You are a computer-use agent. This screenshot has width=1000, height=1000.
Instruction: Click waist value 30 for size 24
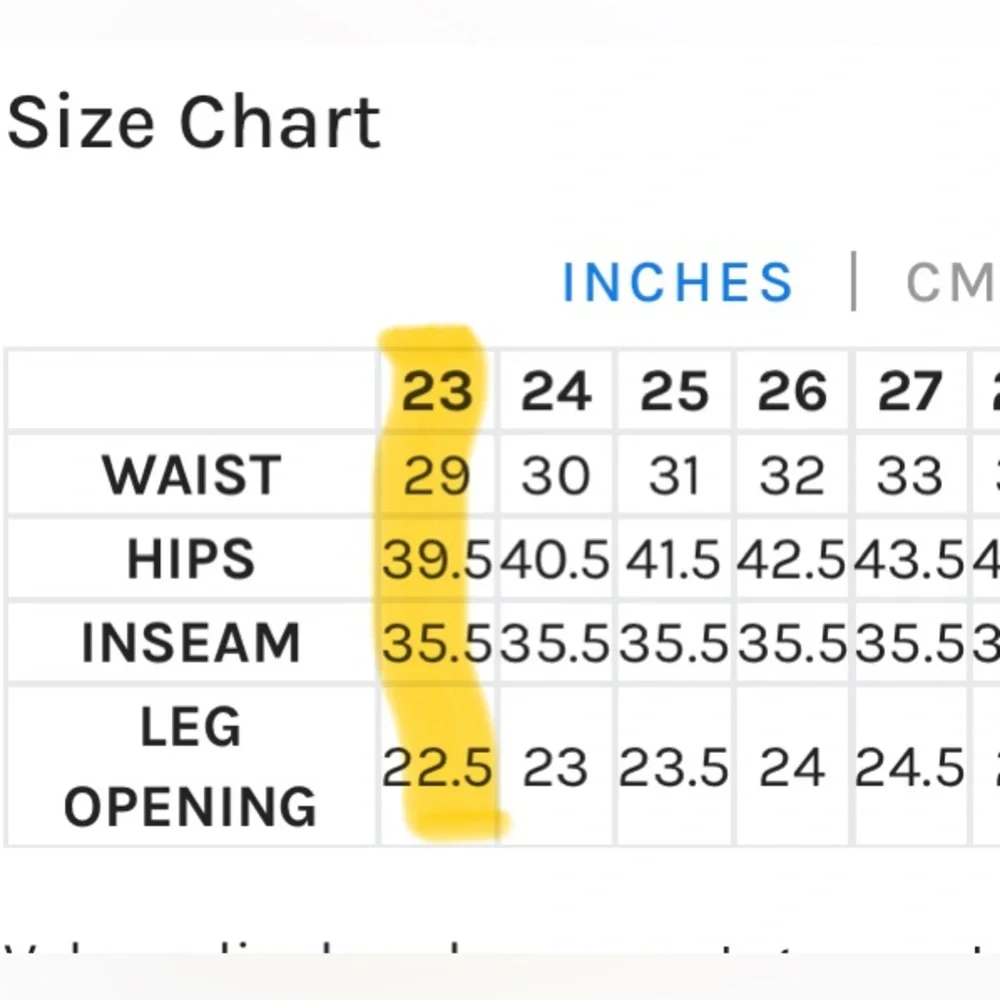[556, 475]
